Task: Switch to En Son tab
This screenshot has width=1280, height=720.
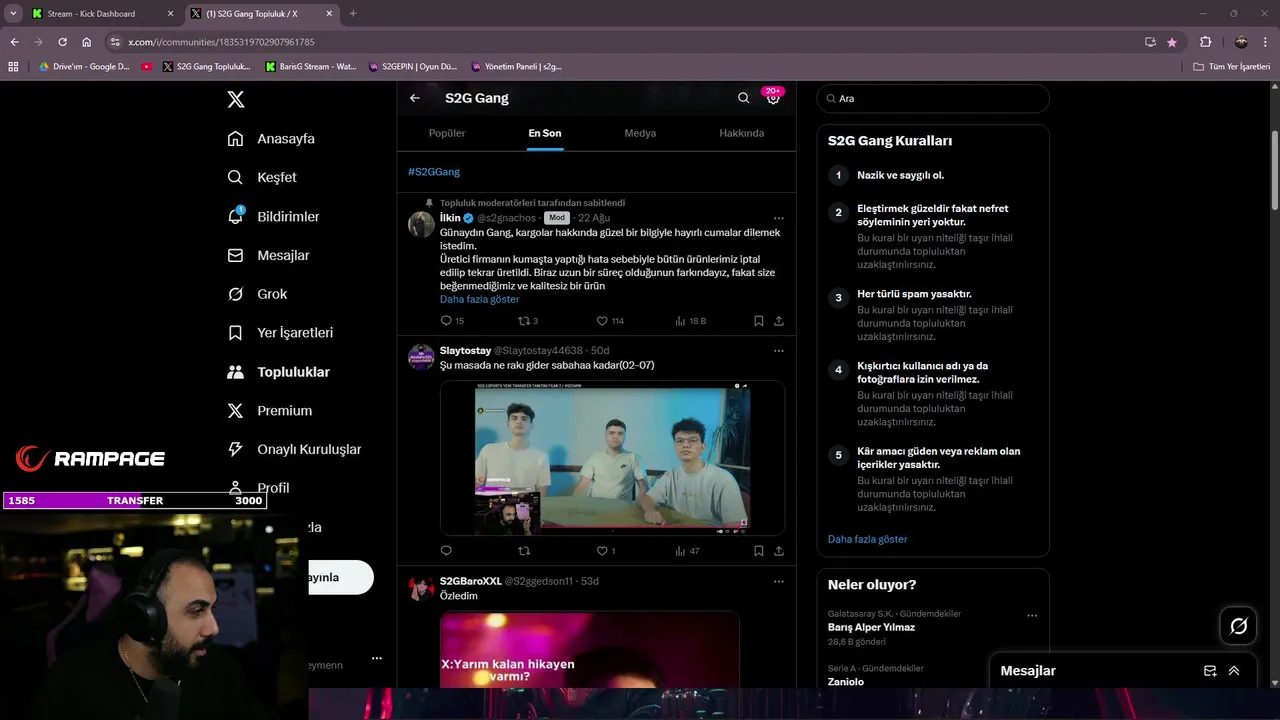Action: click(545, 133)
